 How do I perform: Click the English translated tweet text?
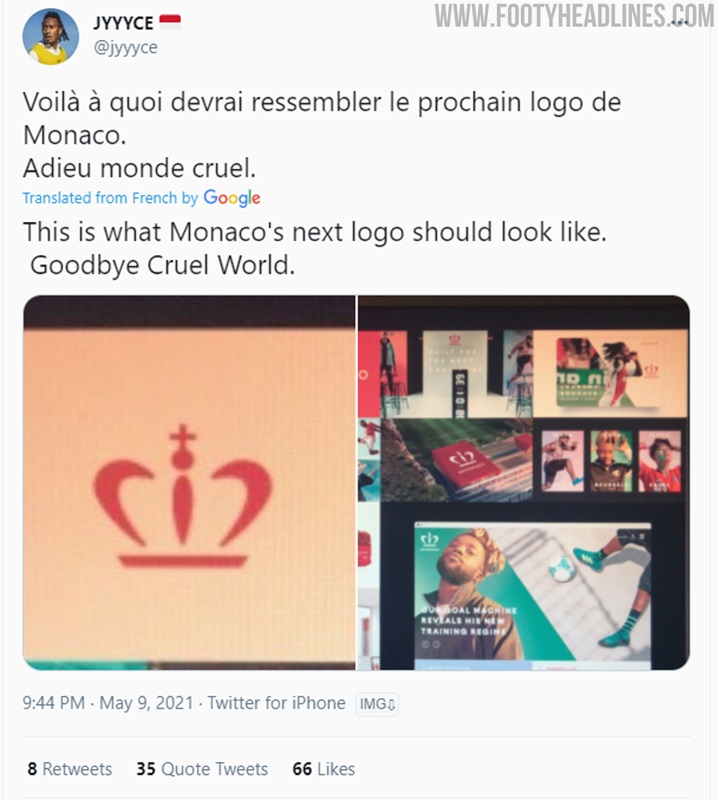click(x=315, y=248)
